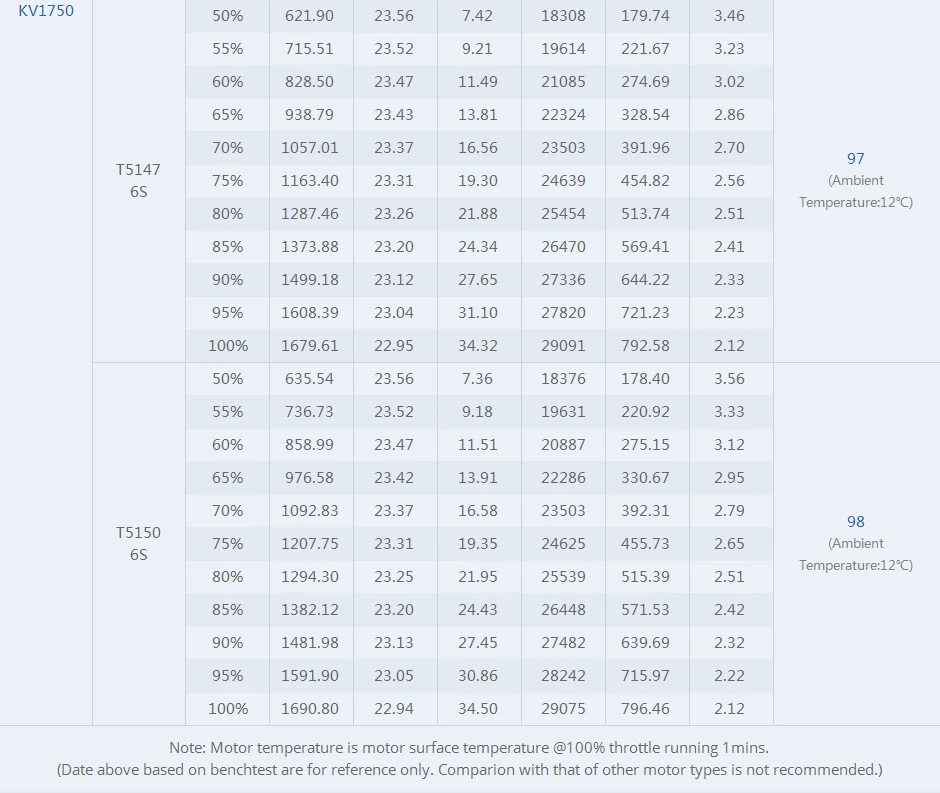Select current value 34.32
This screenshot has width=940, height=793.
click(x=478, y=345)
